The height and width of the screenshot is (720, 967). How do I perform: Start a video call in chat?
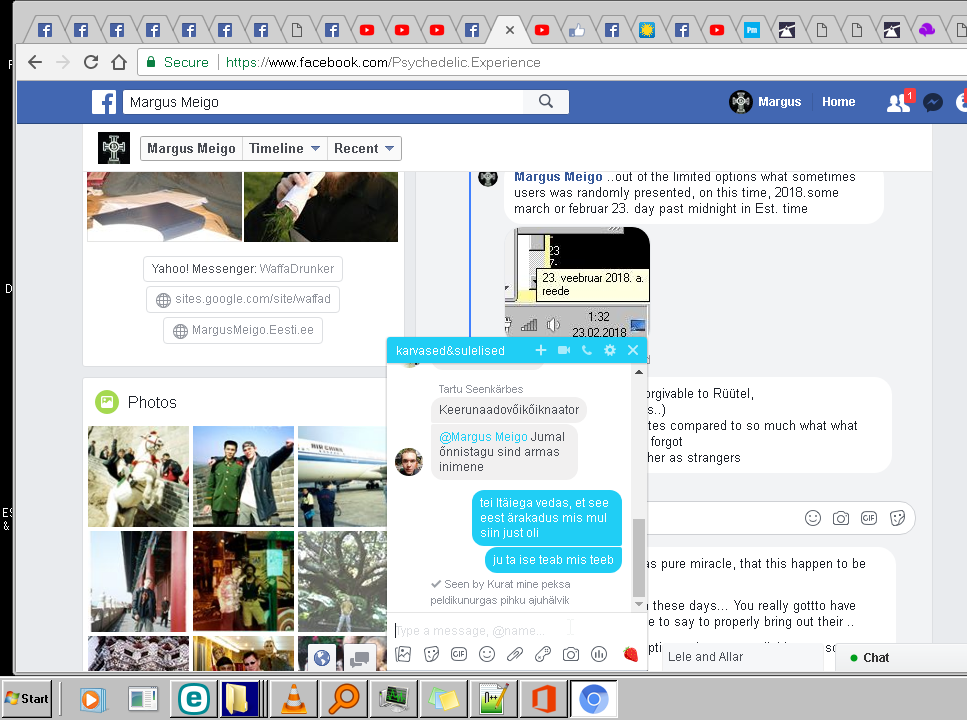[x=564, y=350]
